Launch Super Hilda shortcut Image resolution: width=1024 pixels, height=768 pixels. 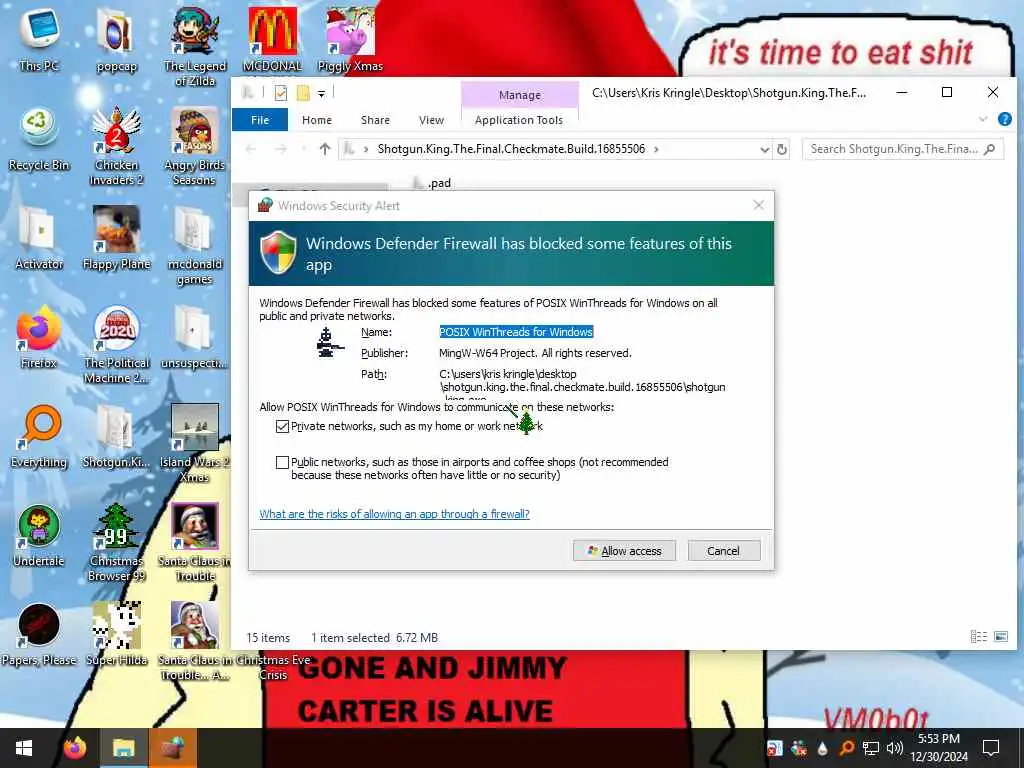[116, 633]
